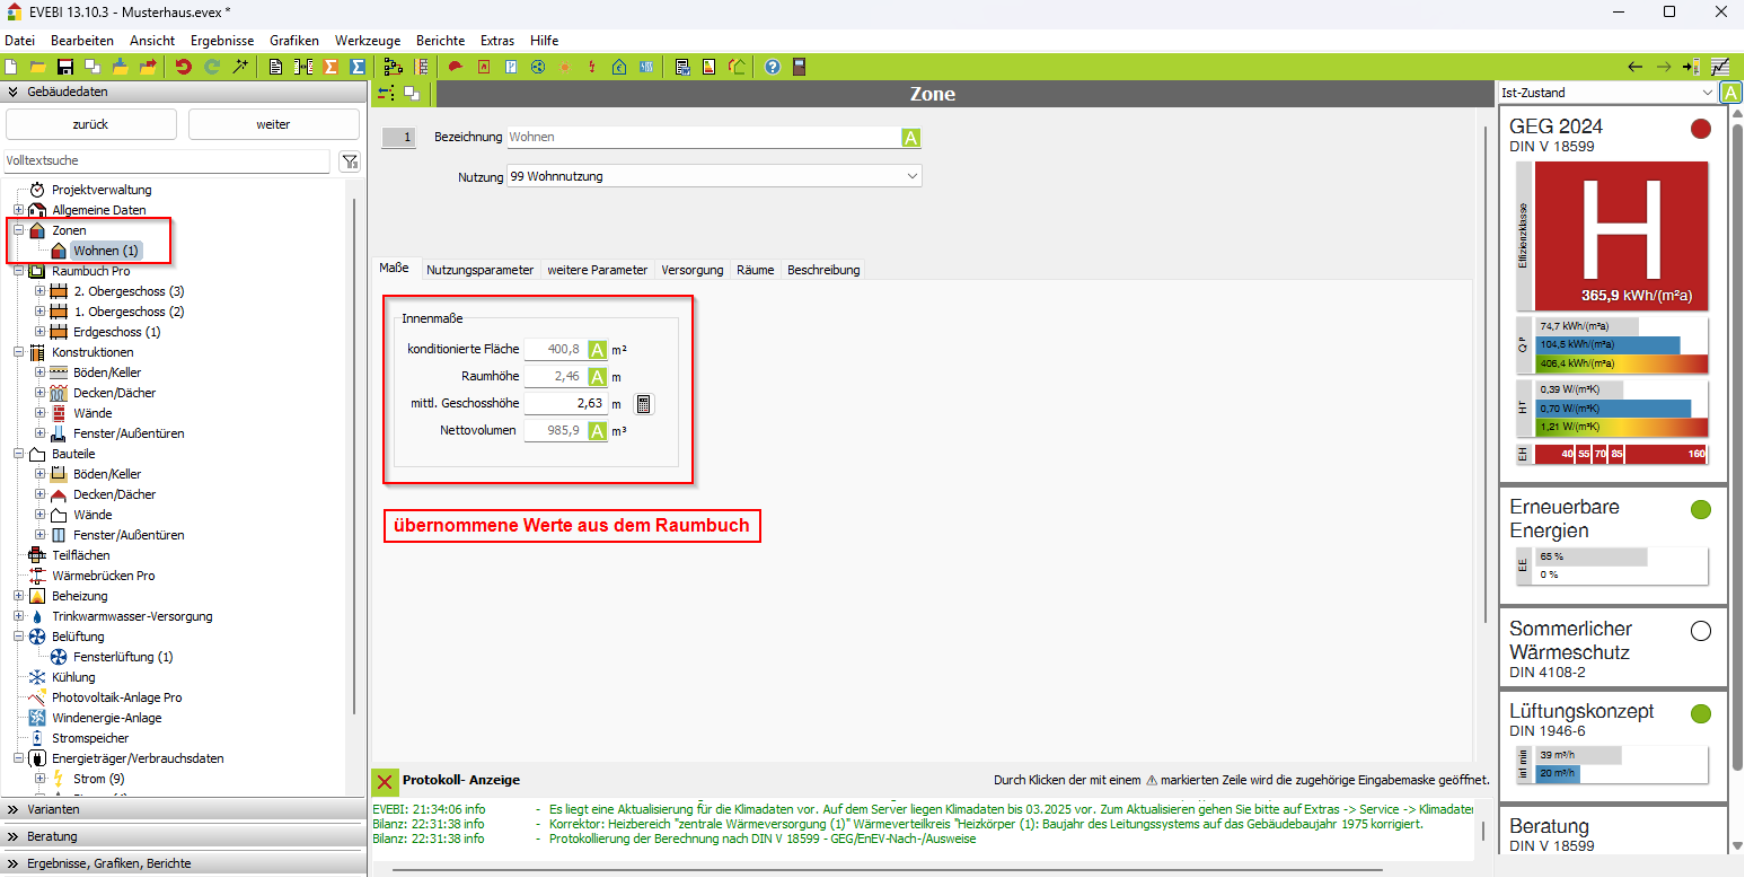The height and width of the screenshot is (877, 1744).
Task: Click the mittl. Geschosshöhe input field
Action: coord(565,404)
